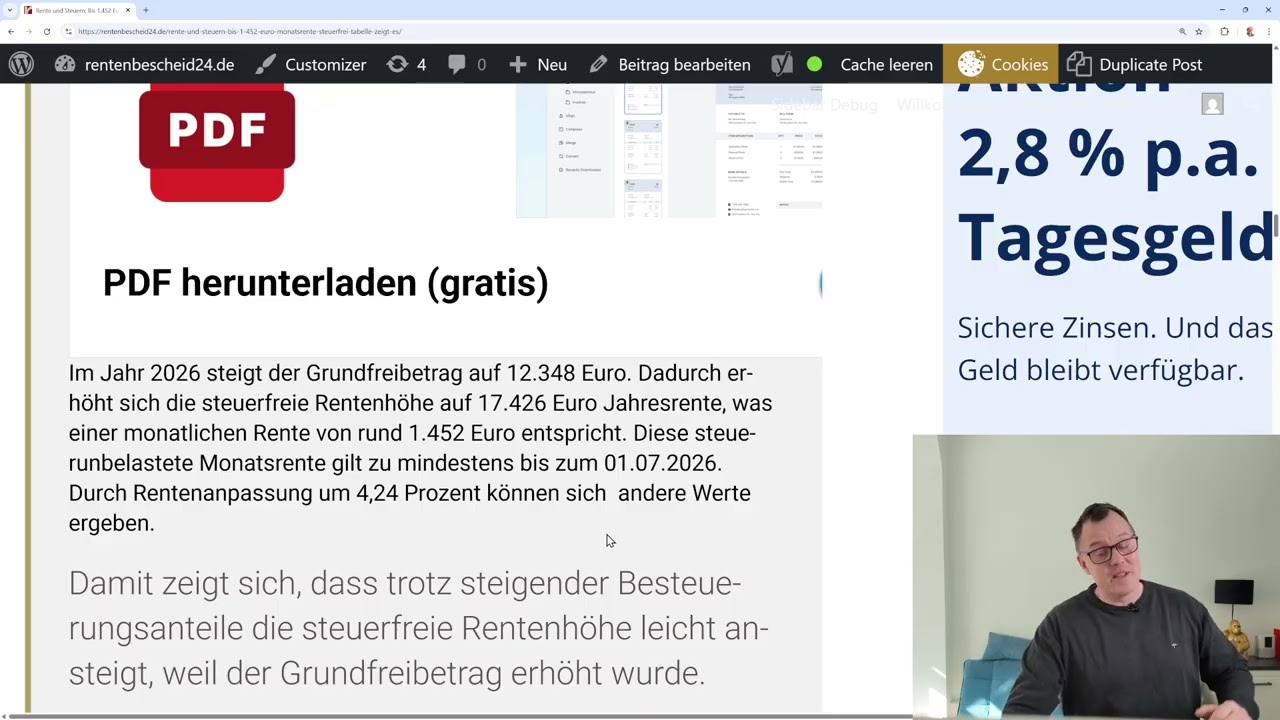This screenshot has height=720, width=1280.
Task: Open the PDF preview thumbnail image
Action: tap(669, 150)
